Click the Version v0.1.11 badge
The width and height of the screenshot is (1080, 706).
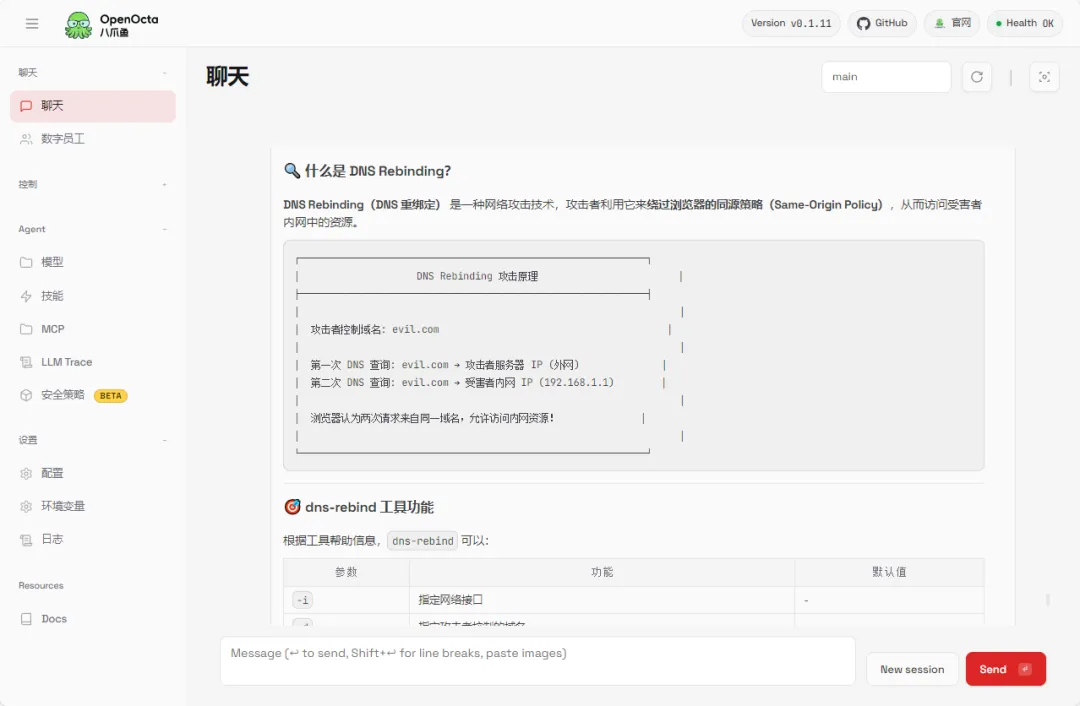(x=791, y=23)
